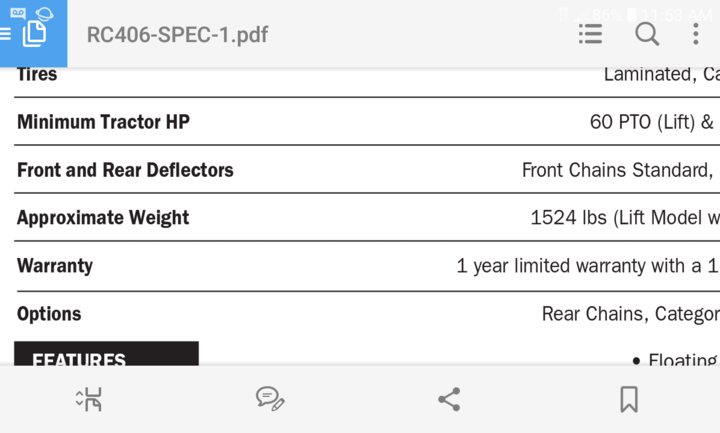
Task: Open the comment annotation tool
Action: (270, 399)
